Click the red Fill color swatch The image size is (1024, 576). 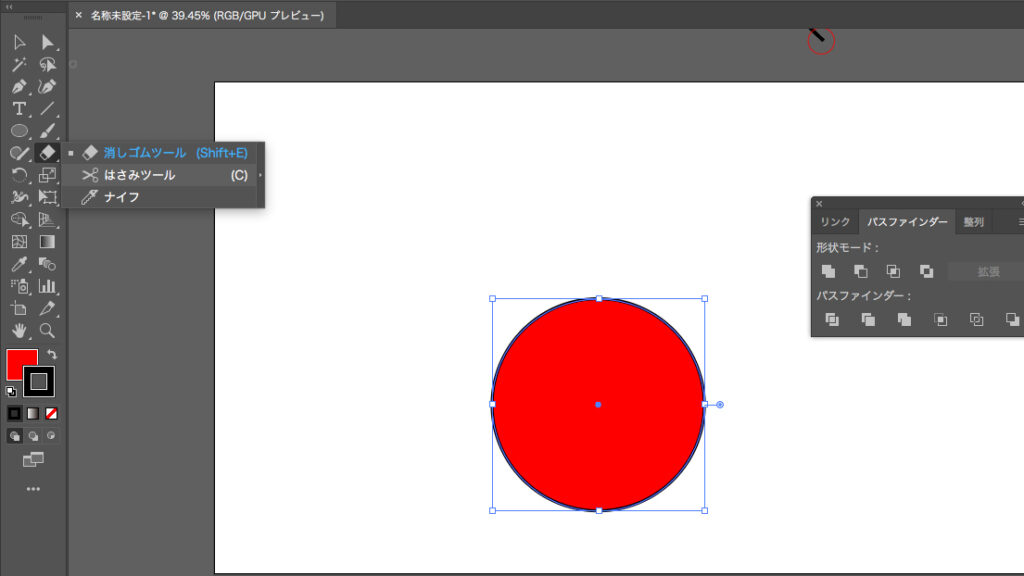[17, 360]
